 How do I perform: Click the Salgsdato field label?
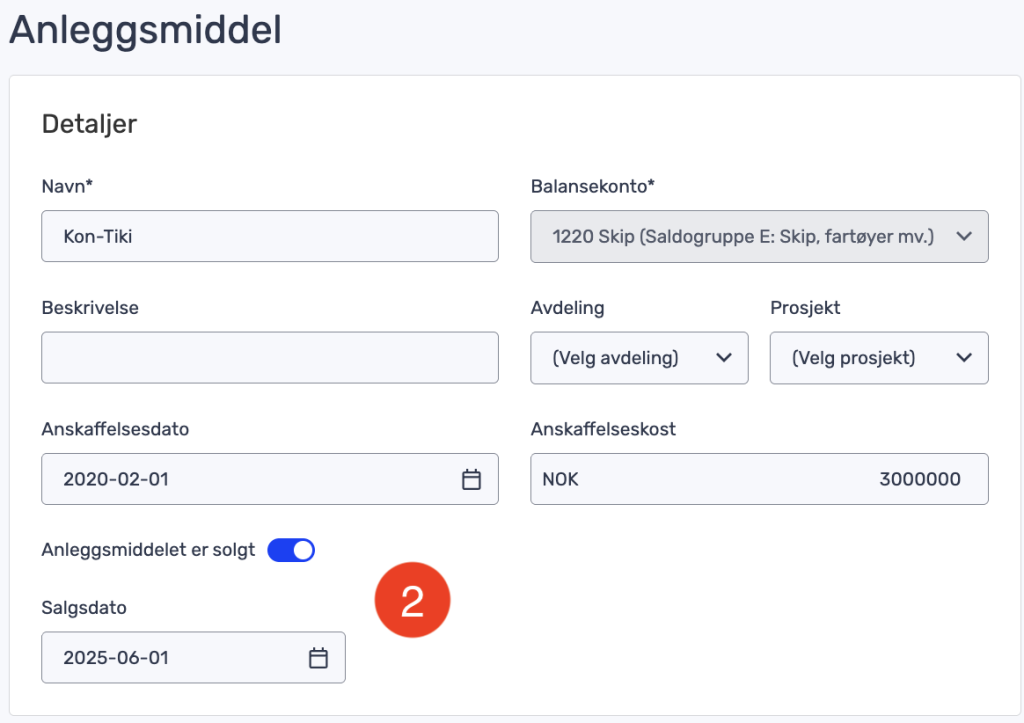[84, 607]
